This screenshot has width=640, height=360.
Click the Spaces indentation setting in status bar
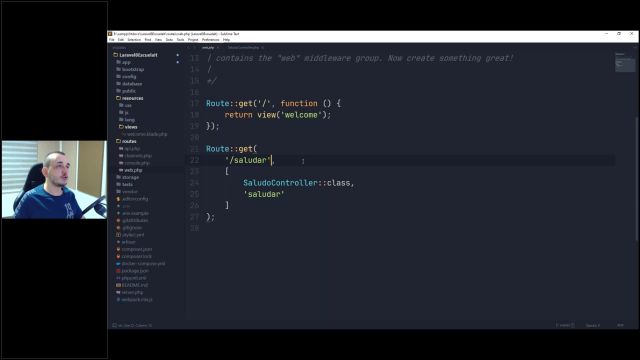pos(593,325)
